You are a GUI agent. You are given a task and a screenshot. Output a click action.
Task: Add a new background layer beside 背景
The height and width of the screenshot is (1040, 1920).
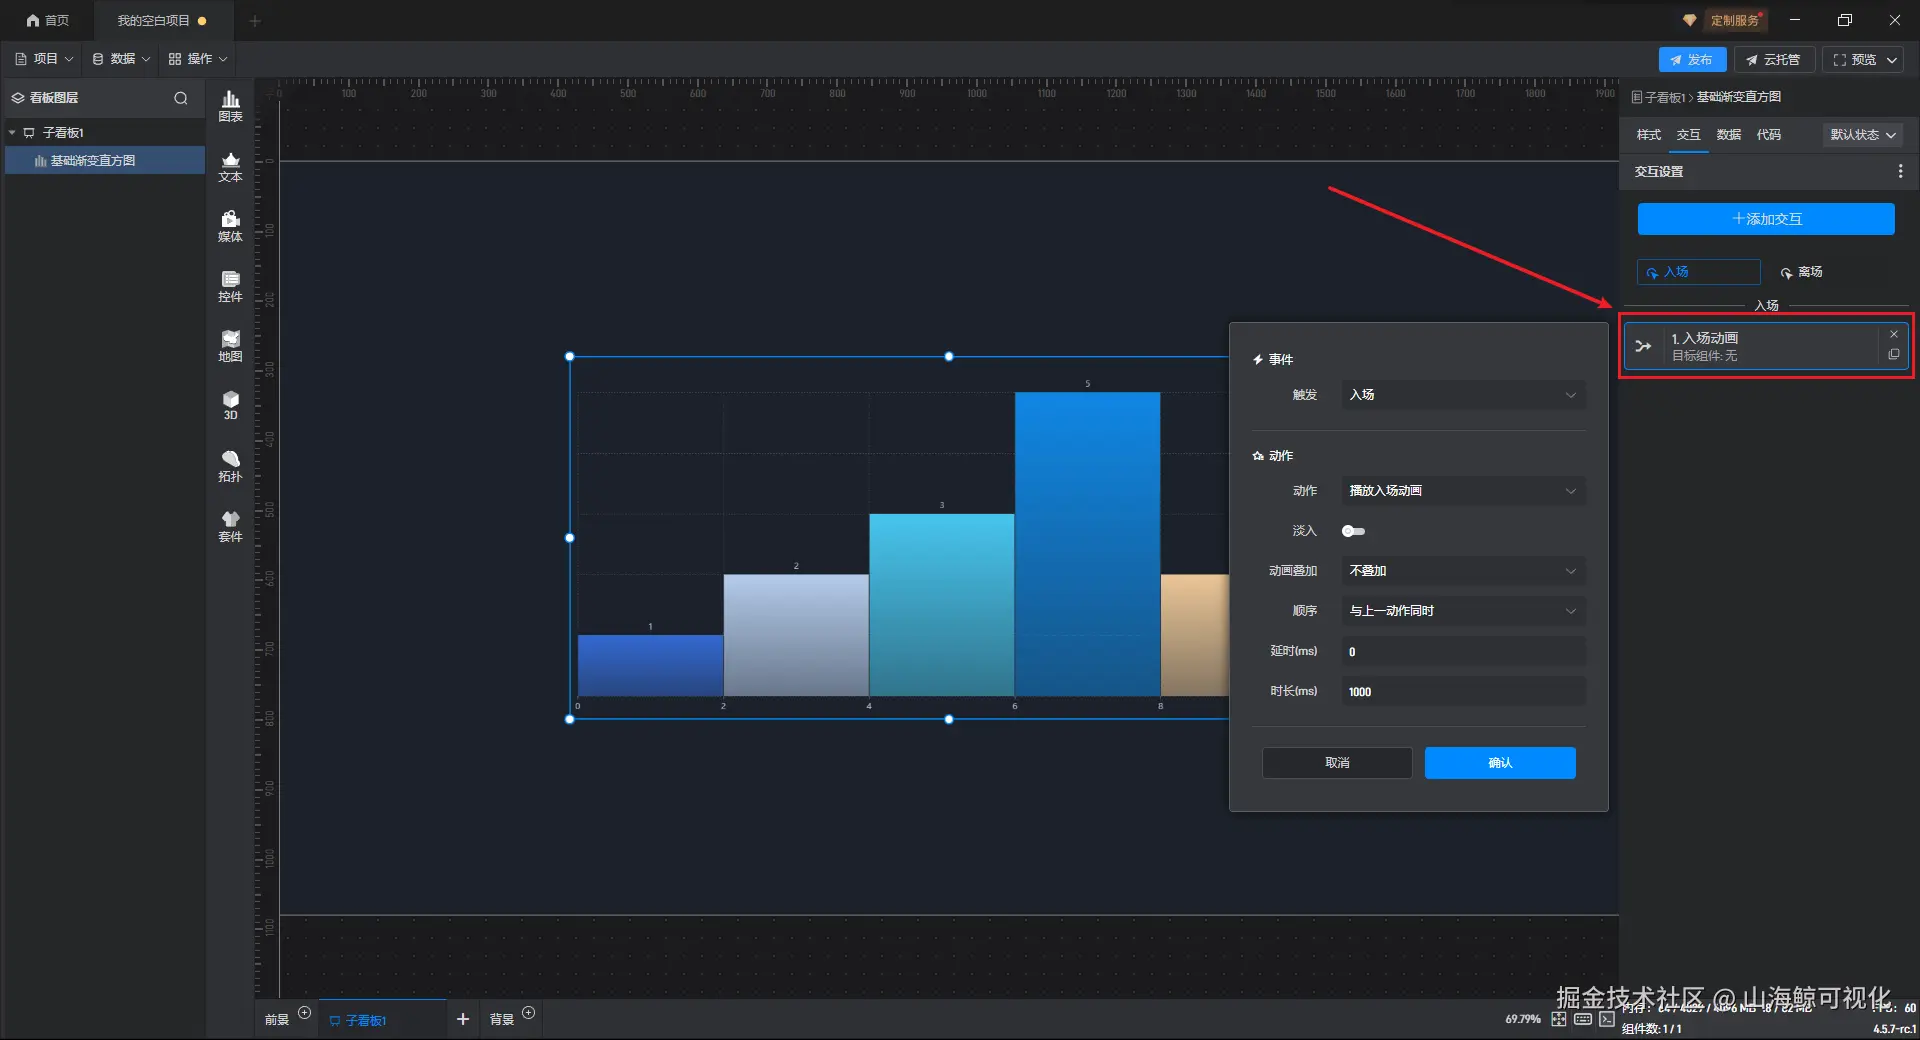pos(529,1013)
